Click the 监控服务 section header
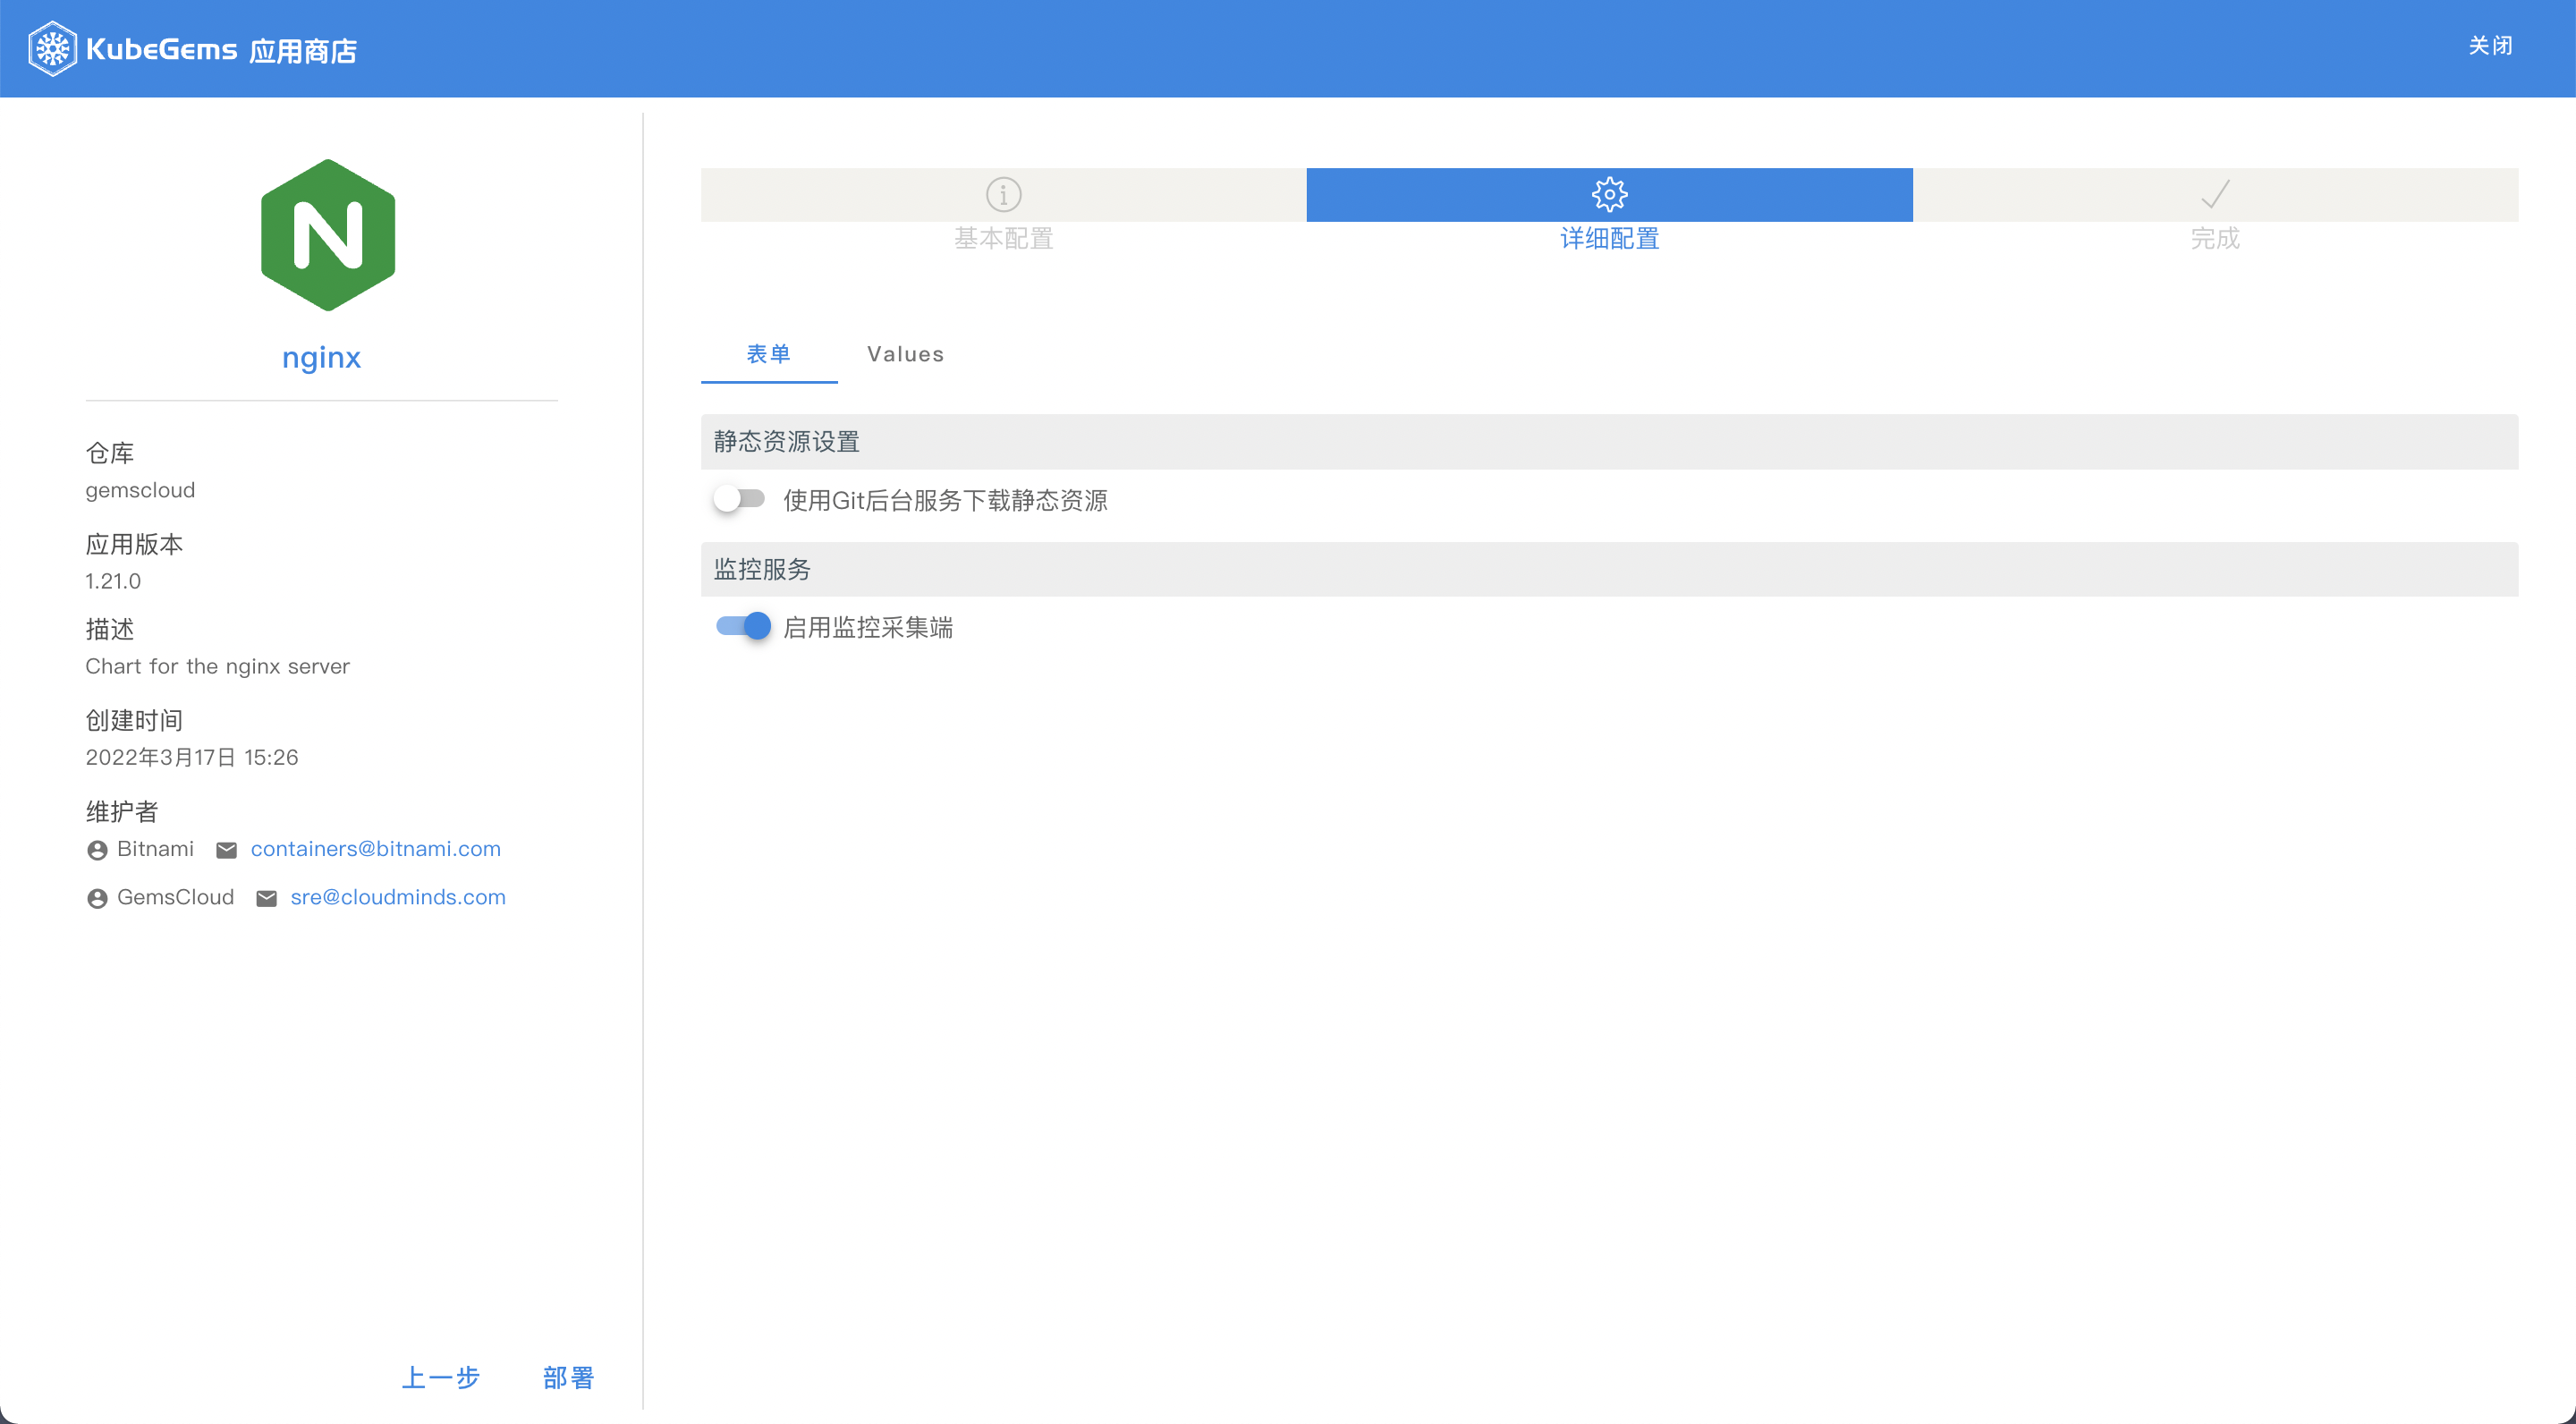Image resolution: width=2576 pixels, height=1424 pixels. click(x=1609, y=569)
